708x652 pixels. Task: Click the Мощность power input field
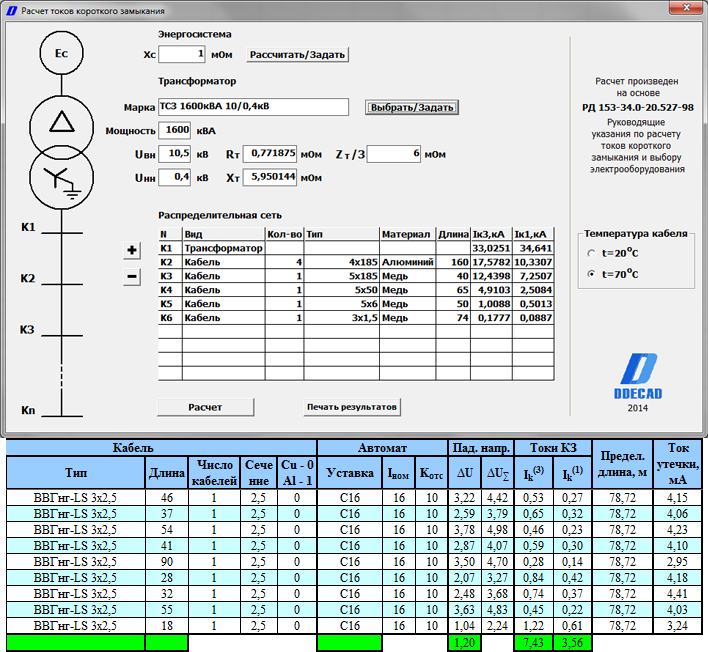point(176,130)
